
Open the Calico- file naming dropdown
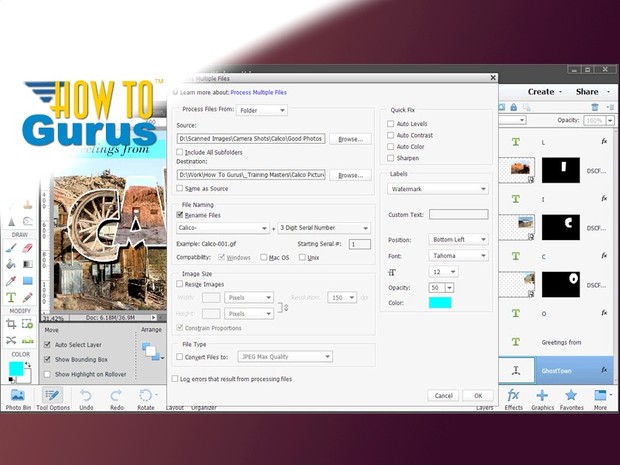coord(223,228)
